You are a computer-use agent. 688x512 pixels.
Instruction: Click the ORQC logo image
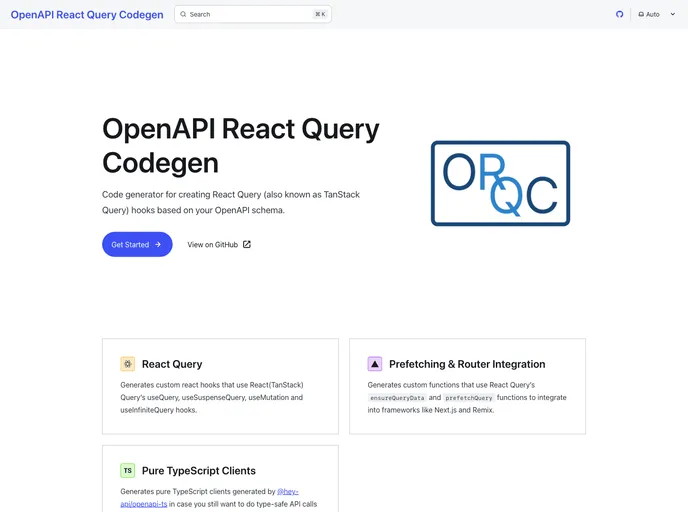point(500,183)
